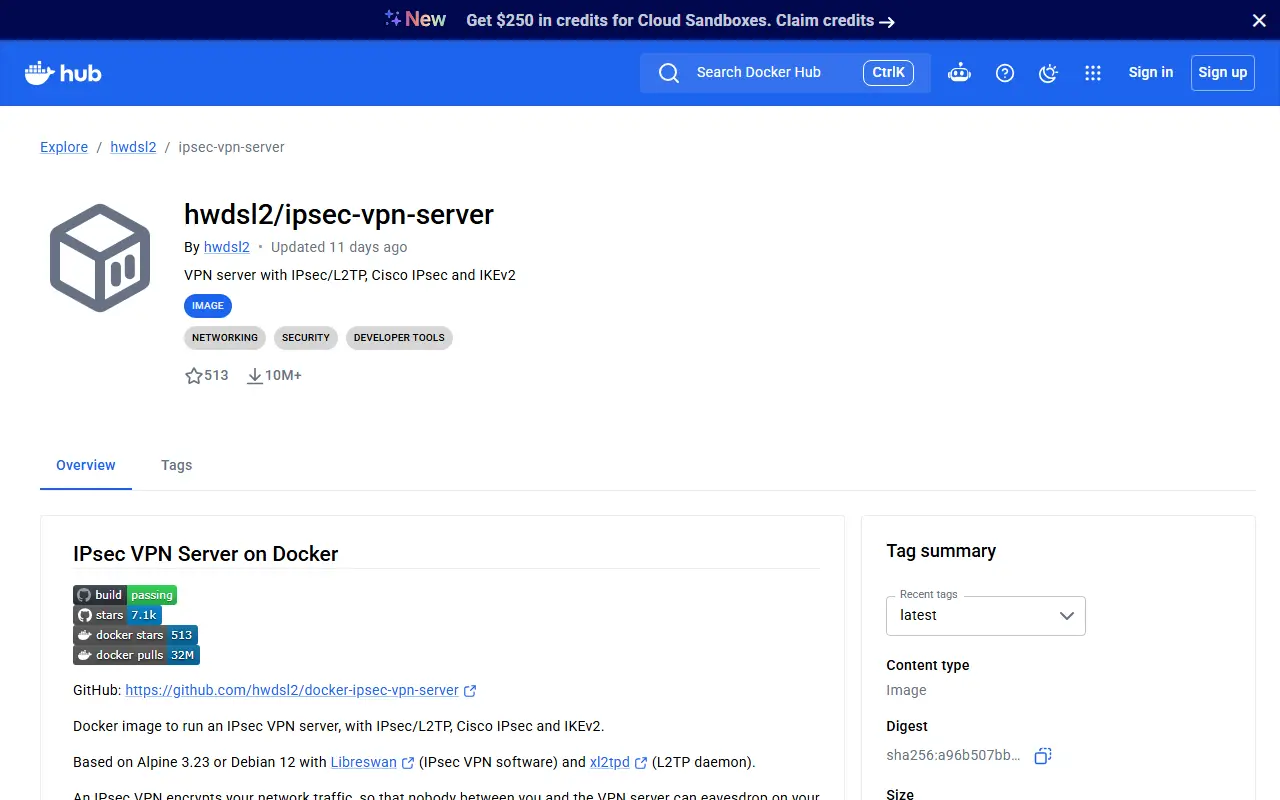Focus the Search Docker Hub field

(785, 73)
